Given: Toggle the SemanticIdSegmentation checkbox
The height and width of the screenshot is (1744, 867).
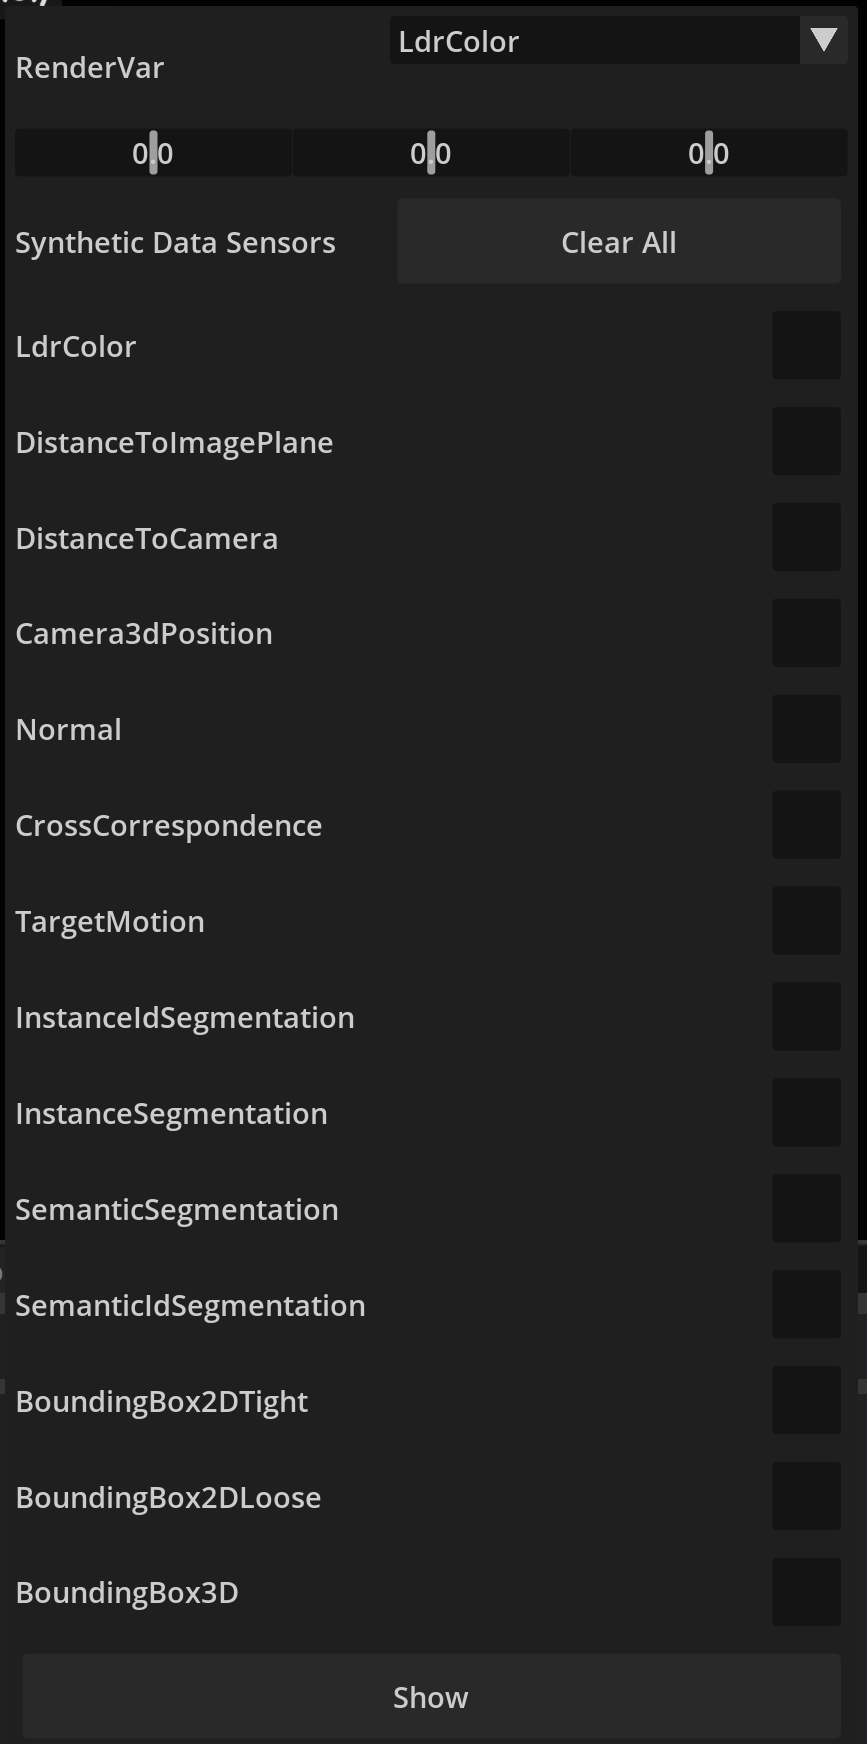Looking at the screenshot, I should click(x=806, y=1305).
